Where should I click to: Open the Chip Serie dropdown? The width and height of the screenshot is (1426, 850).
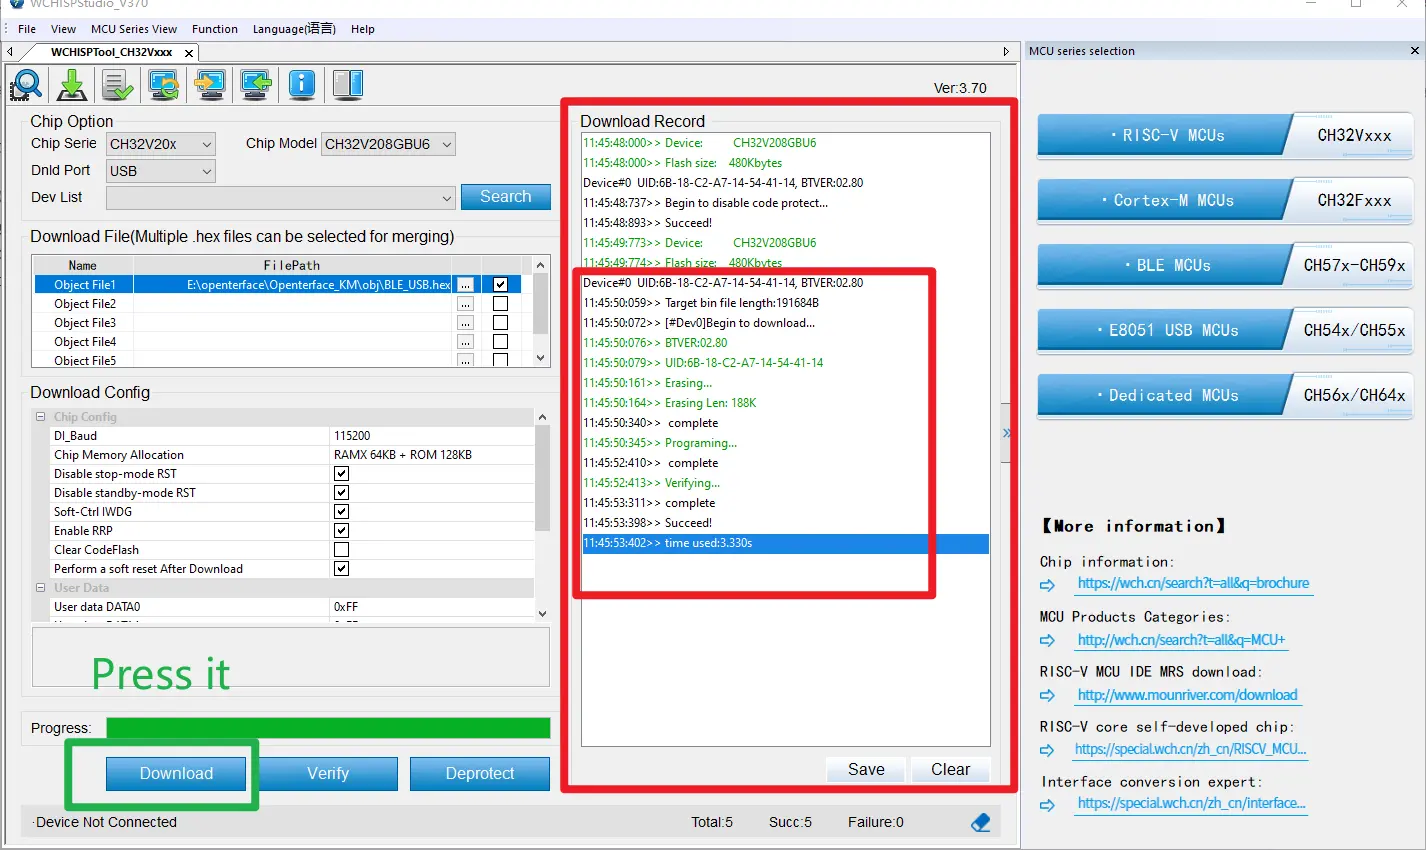[161, 144]
